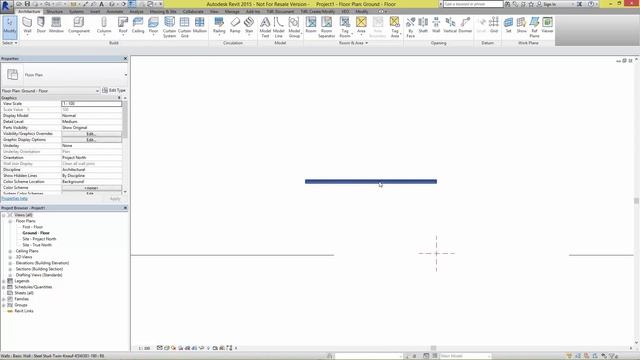The width and height of the screenshot is (640, 360).
Task: Select the Grid datum tool
Action: pos(494,25)
